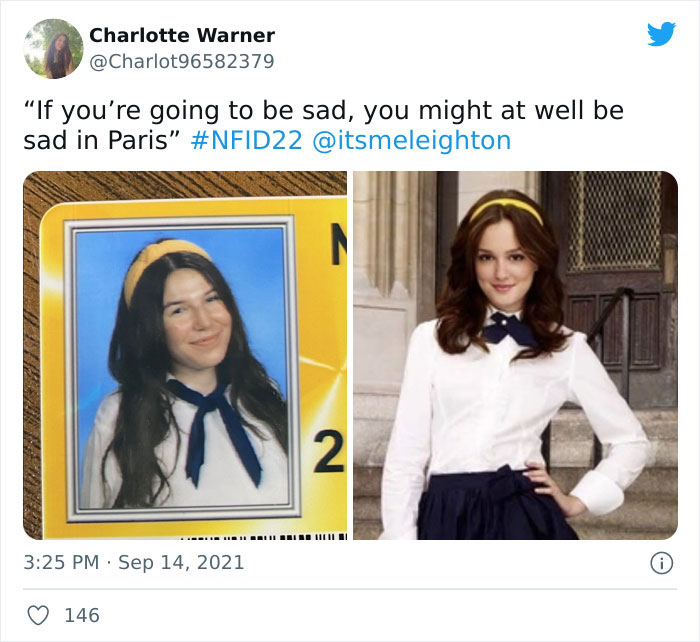Open the right photo with white blouse
This screenshot has height=642, width=700.
click(x=515, y=355)
